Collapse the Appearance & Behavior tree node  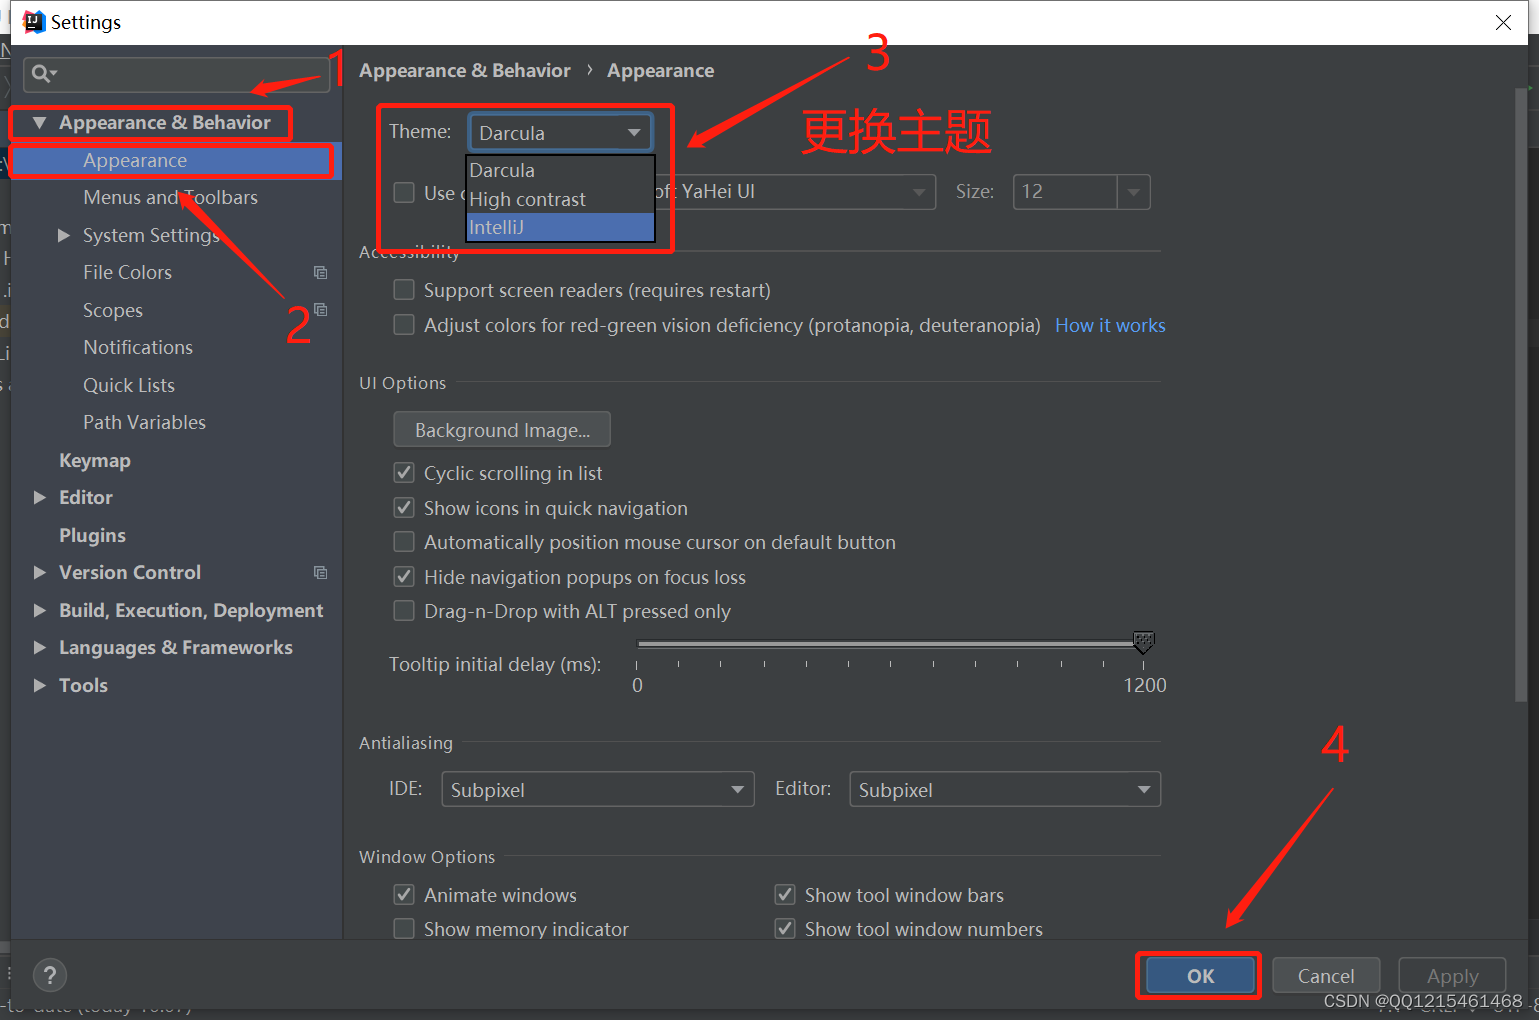39,123
